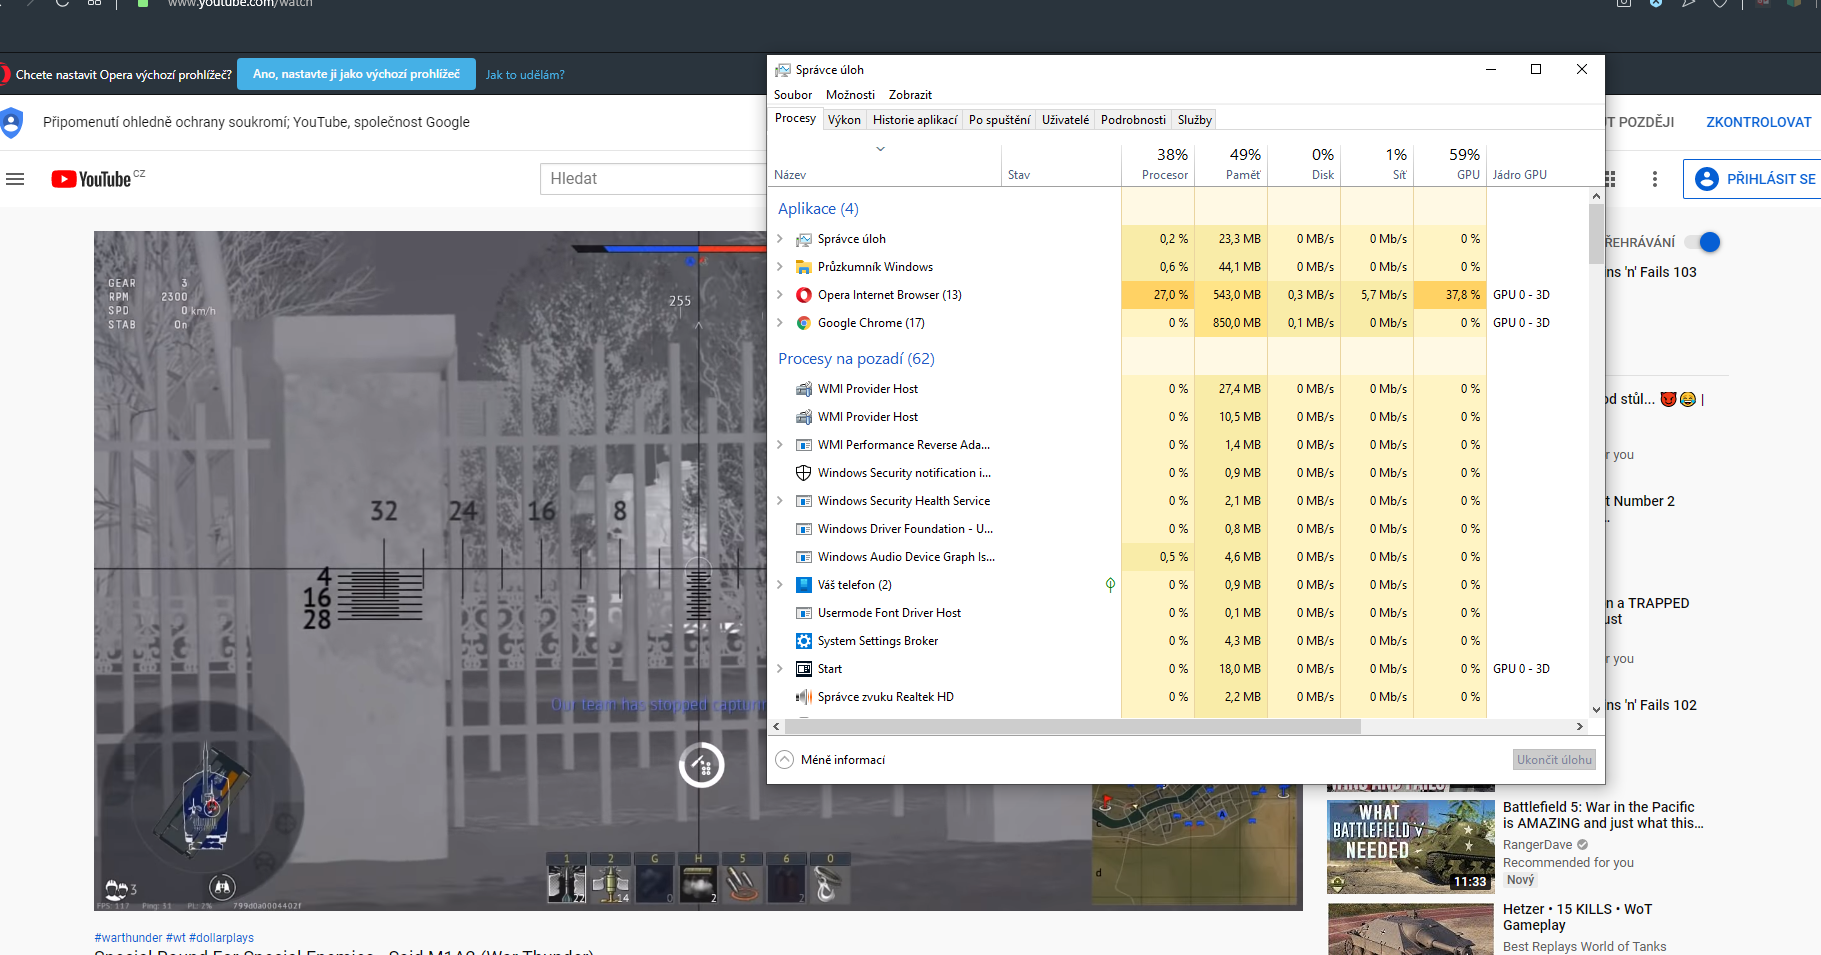Click the YouTube Hledat search field
The height and width of the screenshot is (955, 1821).
[x=655, y=179]
